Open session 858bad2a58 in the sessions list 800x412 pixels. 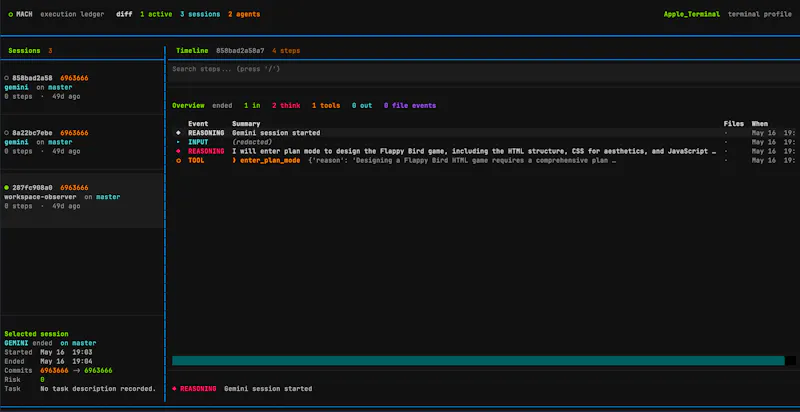coord(82,87)
